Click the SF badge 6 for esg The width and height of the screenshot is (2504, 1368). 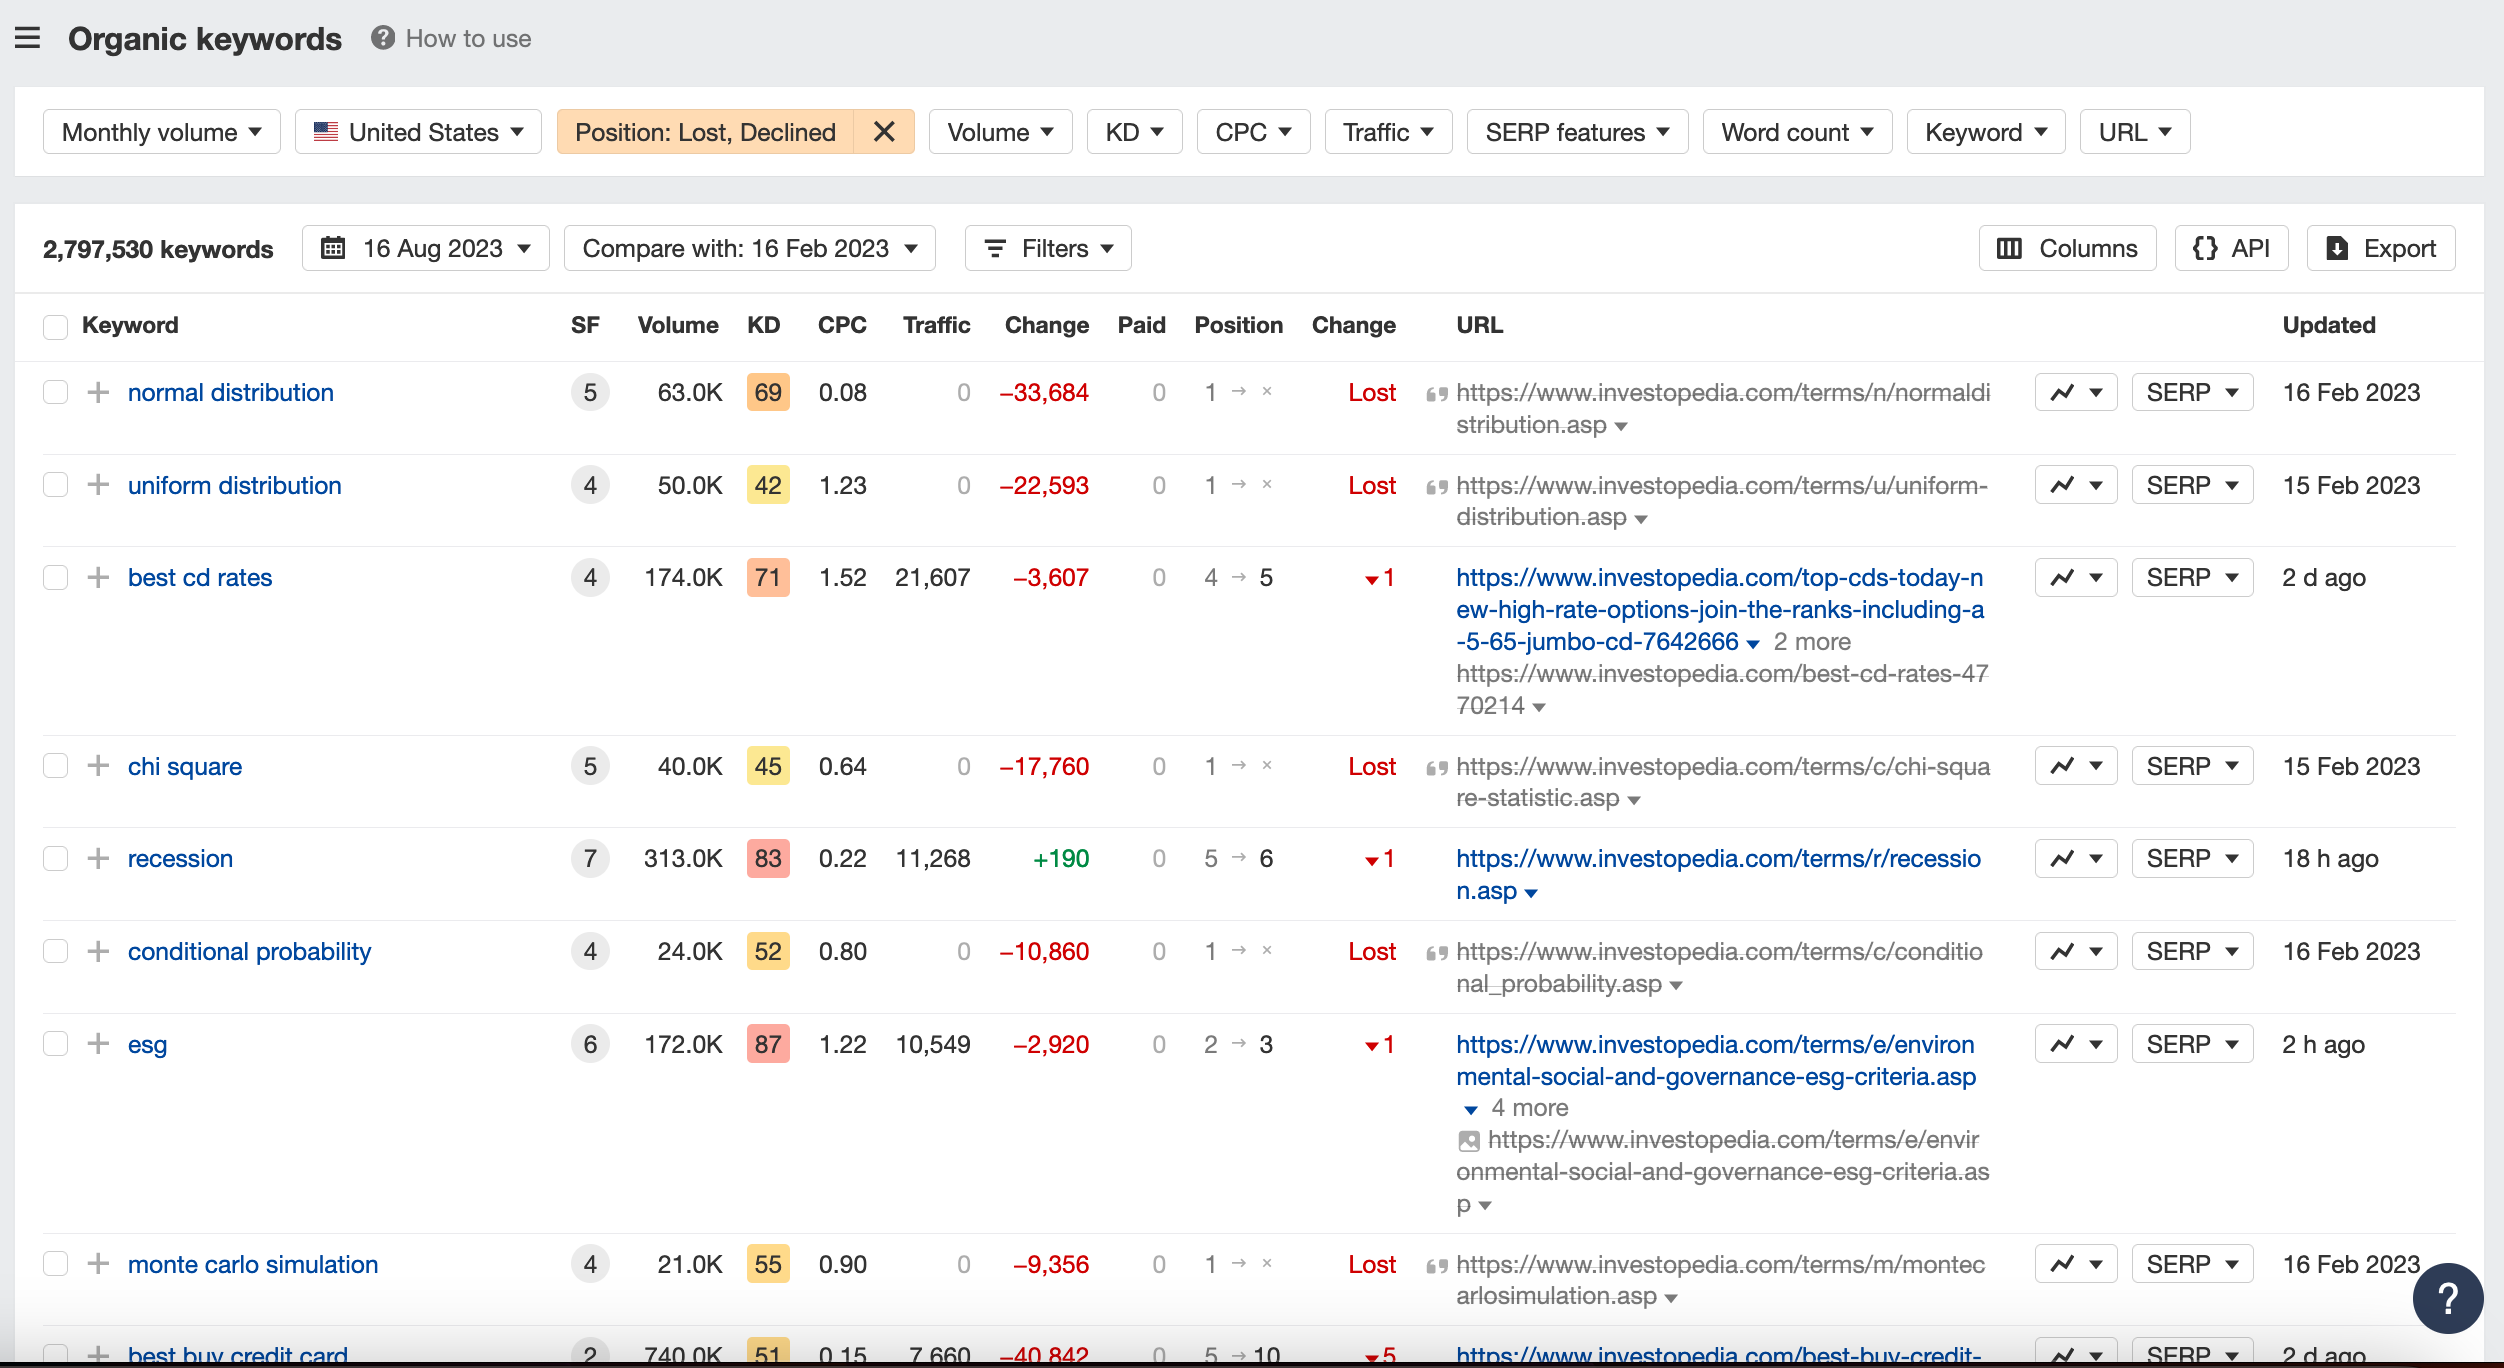(x=590, y=1044)
